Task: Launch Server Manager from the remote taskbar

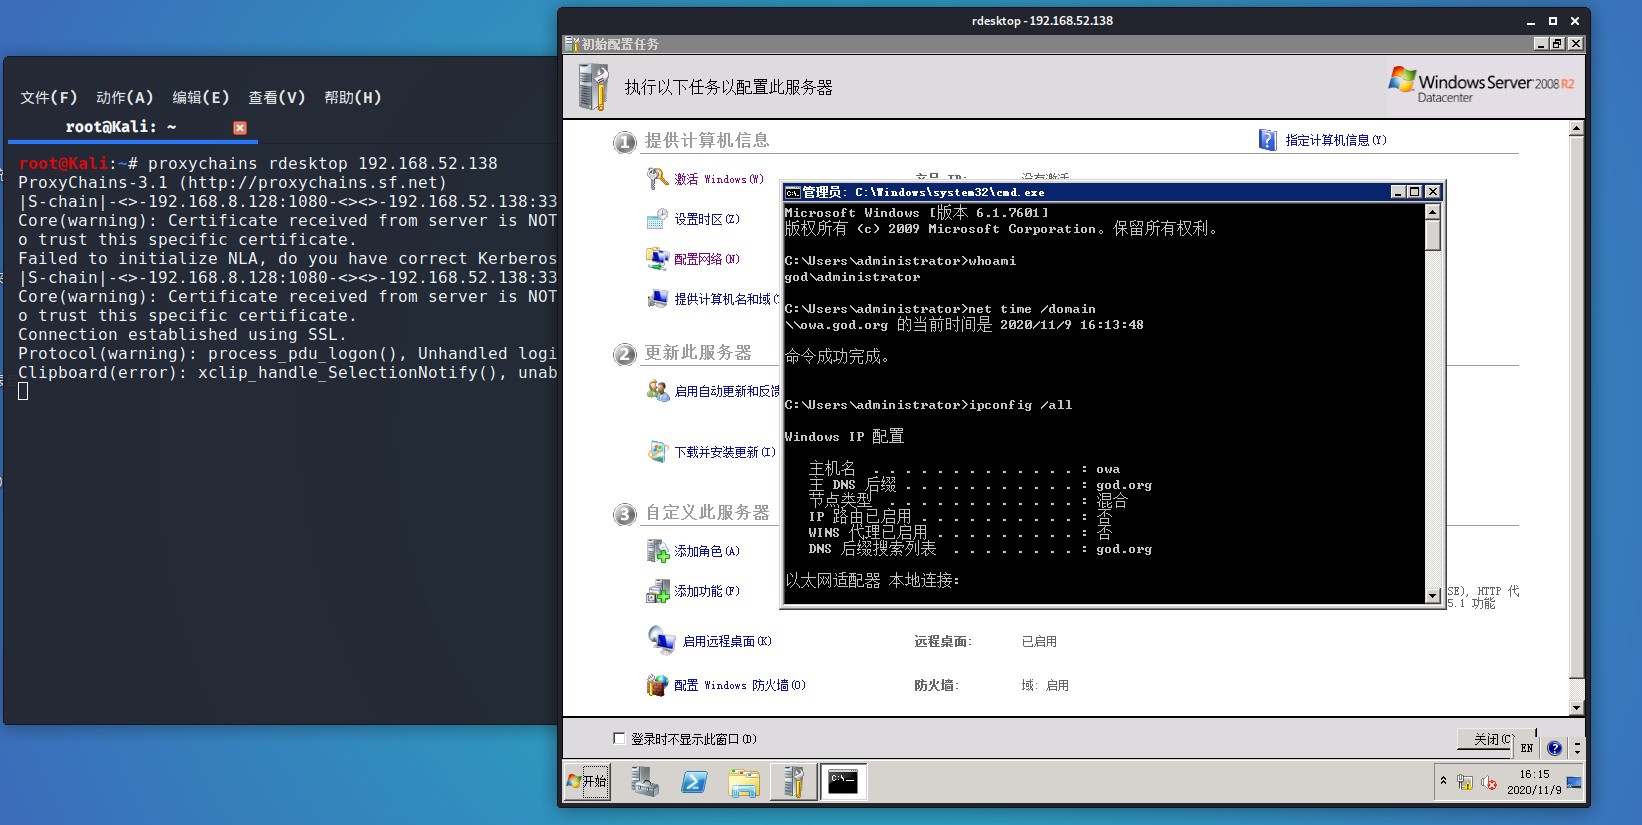Action: [645, 781]
